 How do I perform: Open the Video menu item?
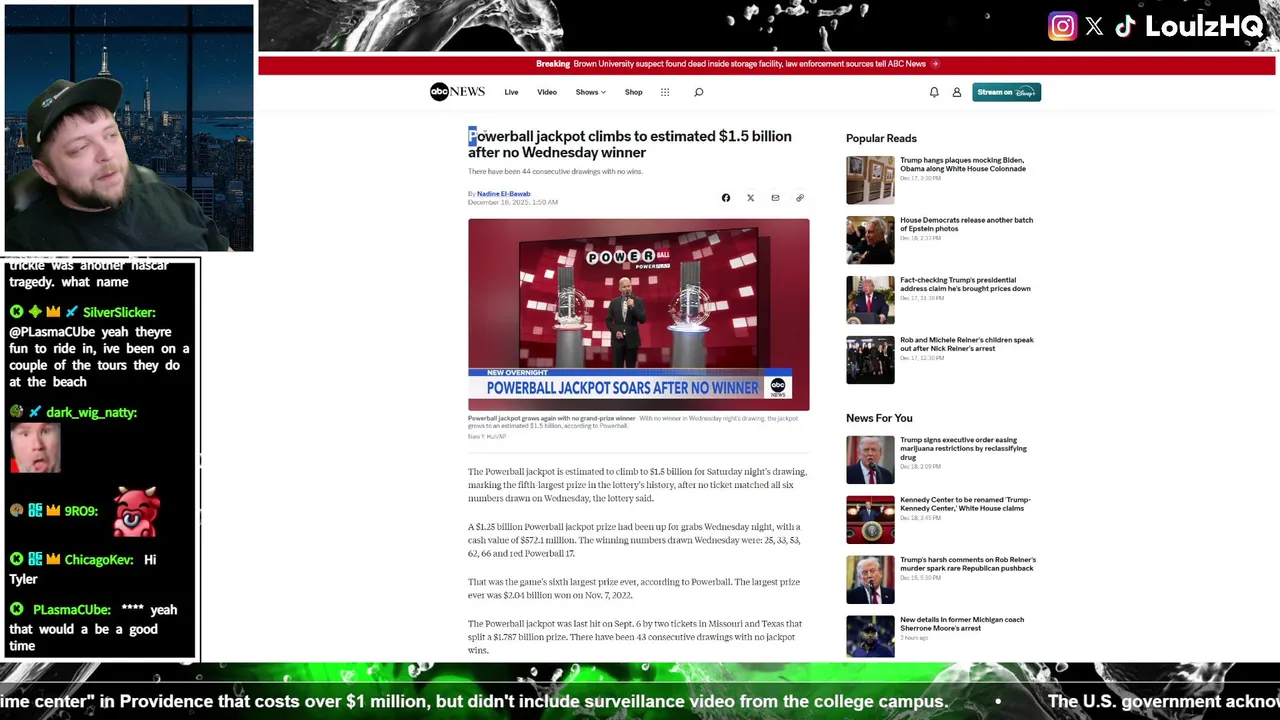[x=547, y=92]
